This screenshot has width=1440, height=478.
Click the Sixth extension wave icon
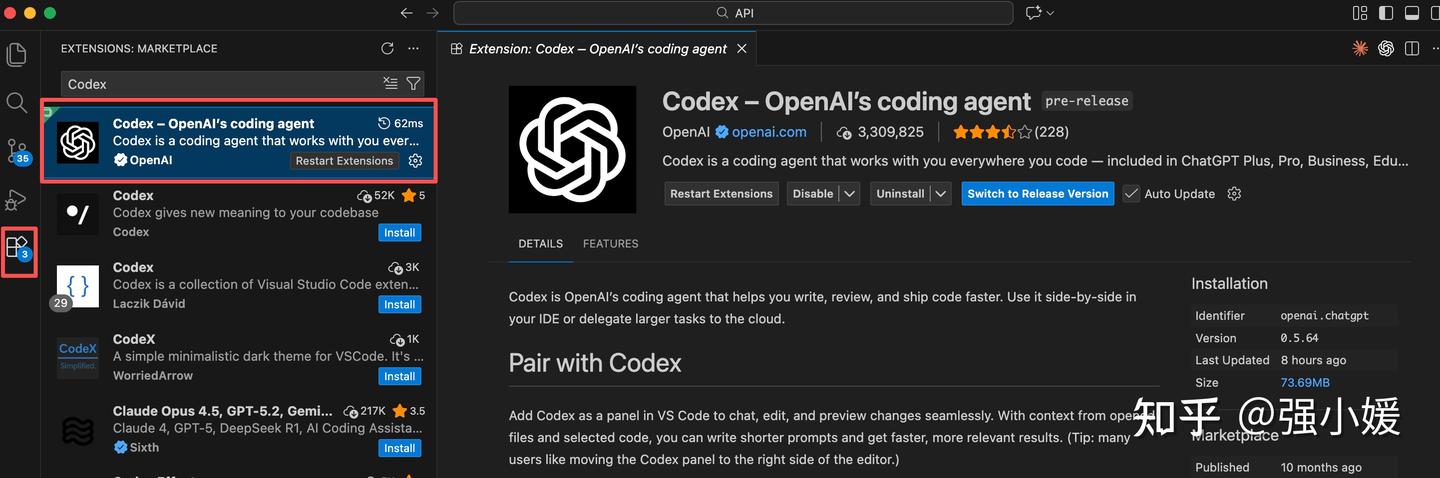(78, 430)
